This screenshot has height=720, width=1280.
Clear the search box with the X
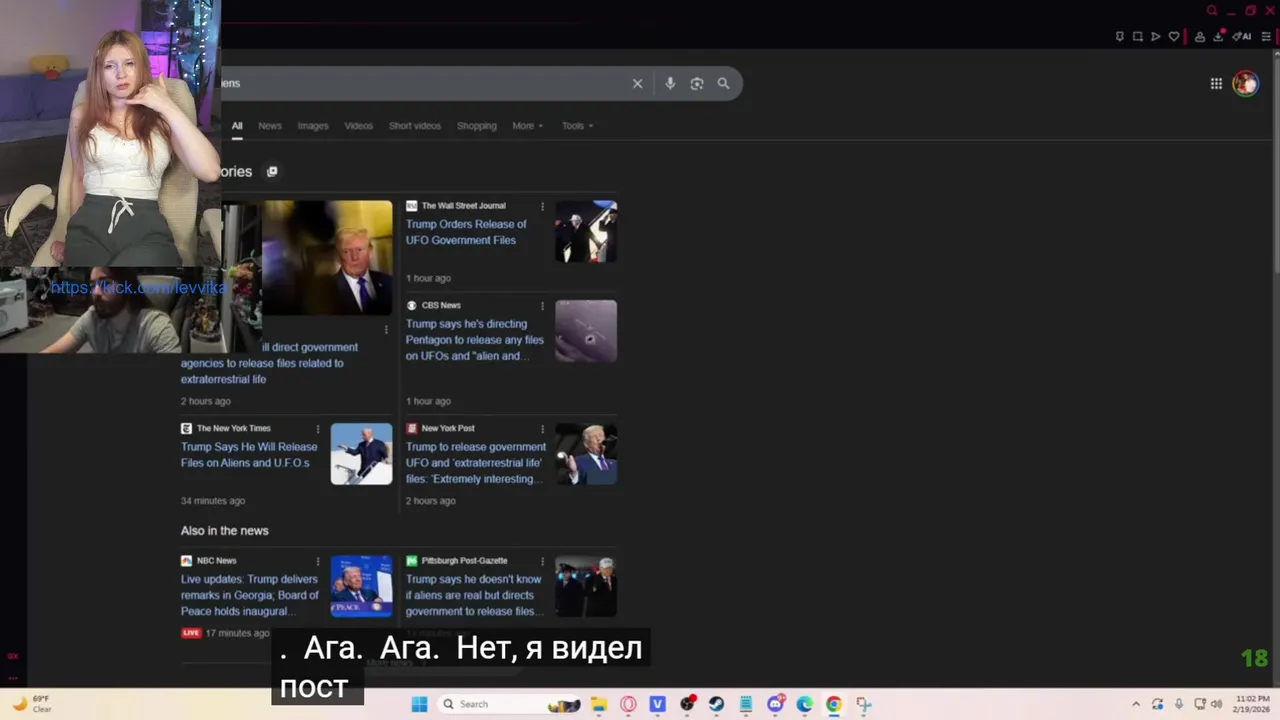637,84
